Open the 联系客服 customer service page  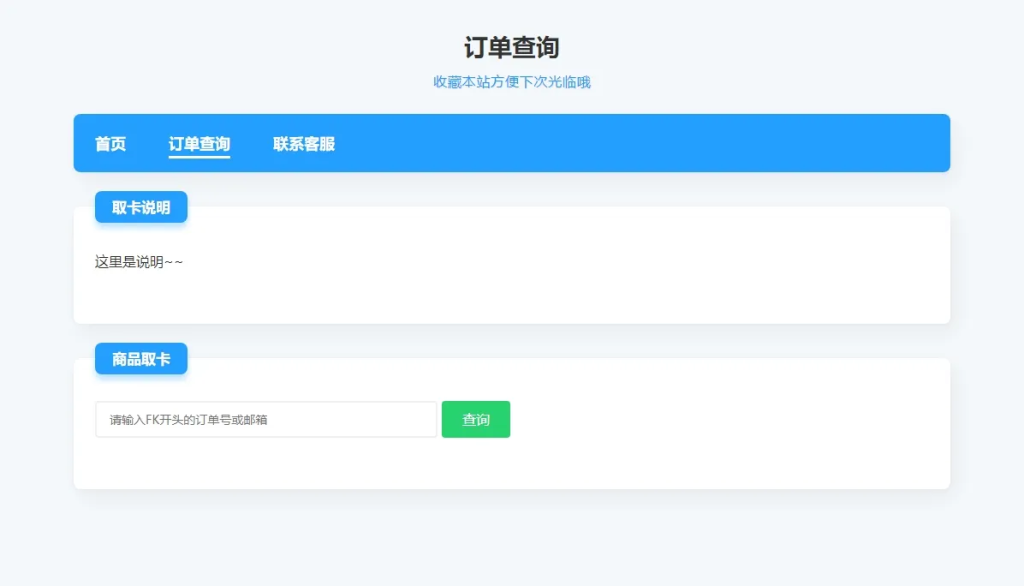coord(304,144)
